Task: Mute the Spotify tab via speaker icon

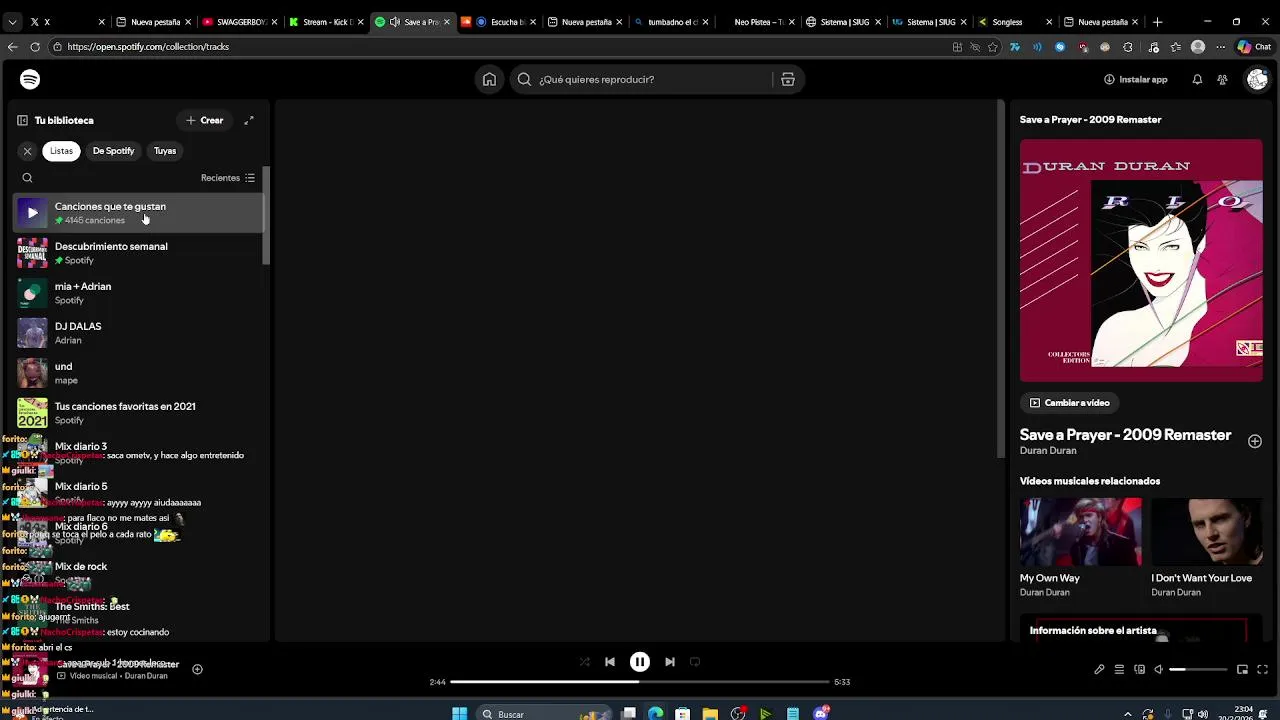Action: pos(395,22)
